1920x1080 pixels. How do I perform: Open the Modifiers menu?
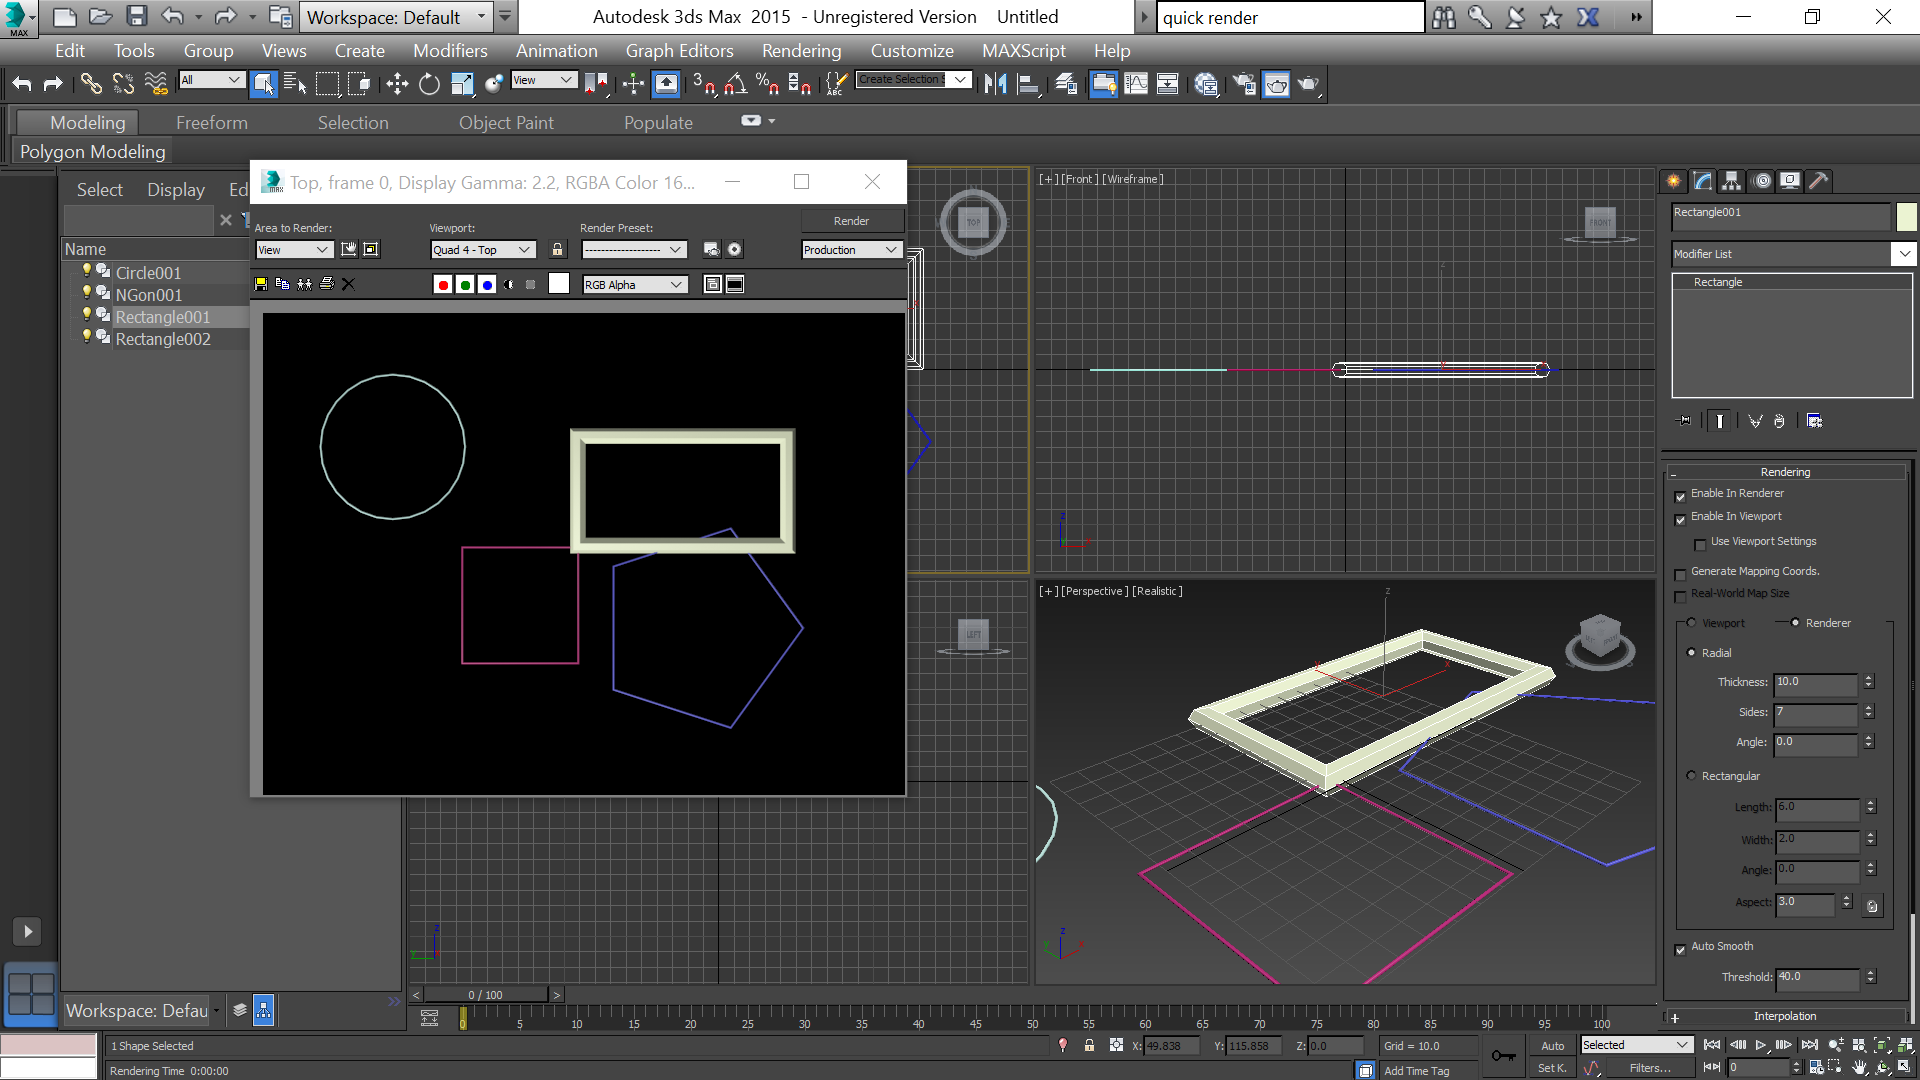click(448, 50)
